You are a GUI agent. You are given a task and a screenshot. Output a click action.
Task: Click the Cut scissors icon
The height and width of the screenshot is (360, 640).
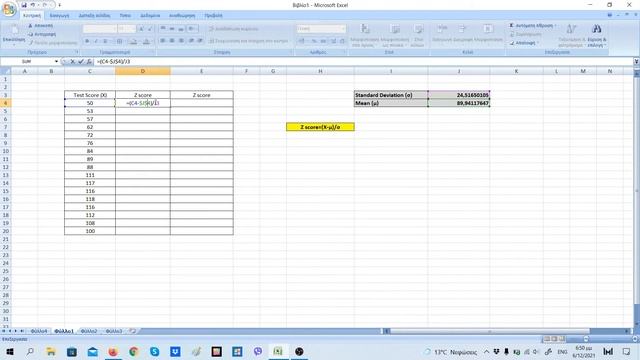[x=30, y=26]
